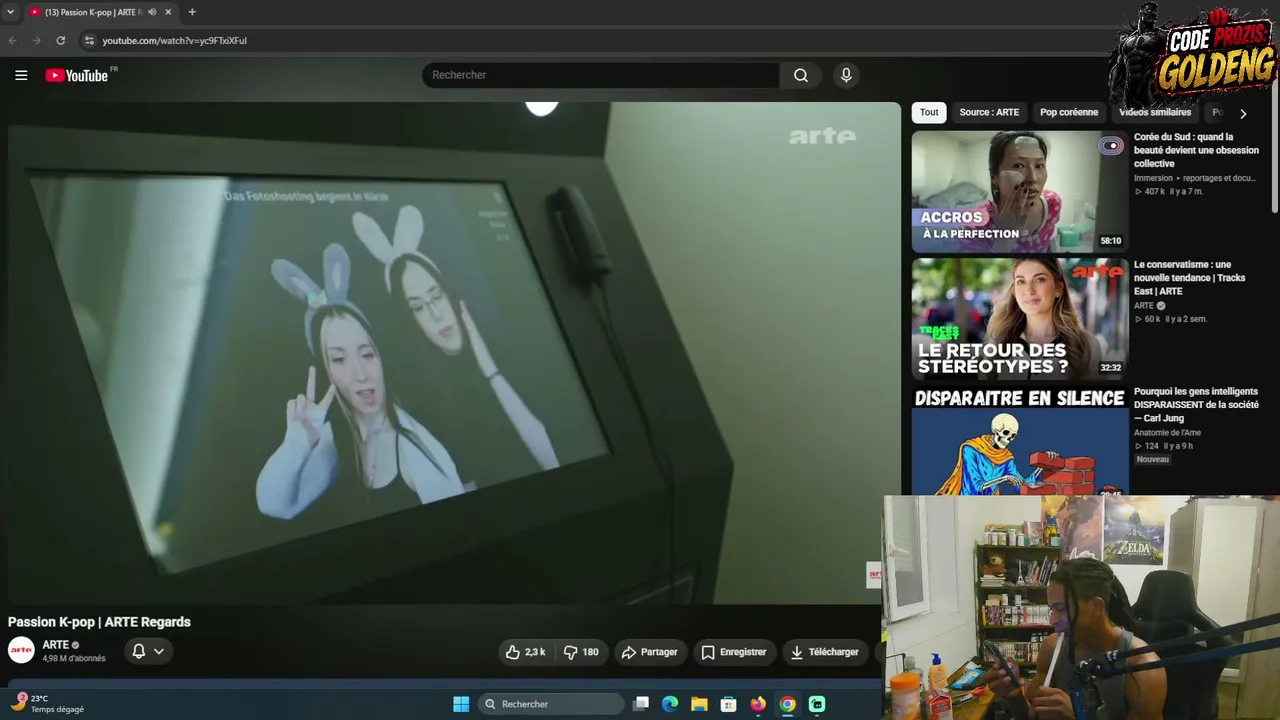Open Task View on the taskbar

[x=641, y=704]
